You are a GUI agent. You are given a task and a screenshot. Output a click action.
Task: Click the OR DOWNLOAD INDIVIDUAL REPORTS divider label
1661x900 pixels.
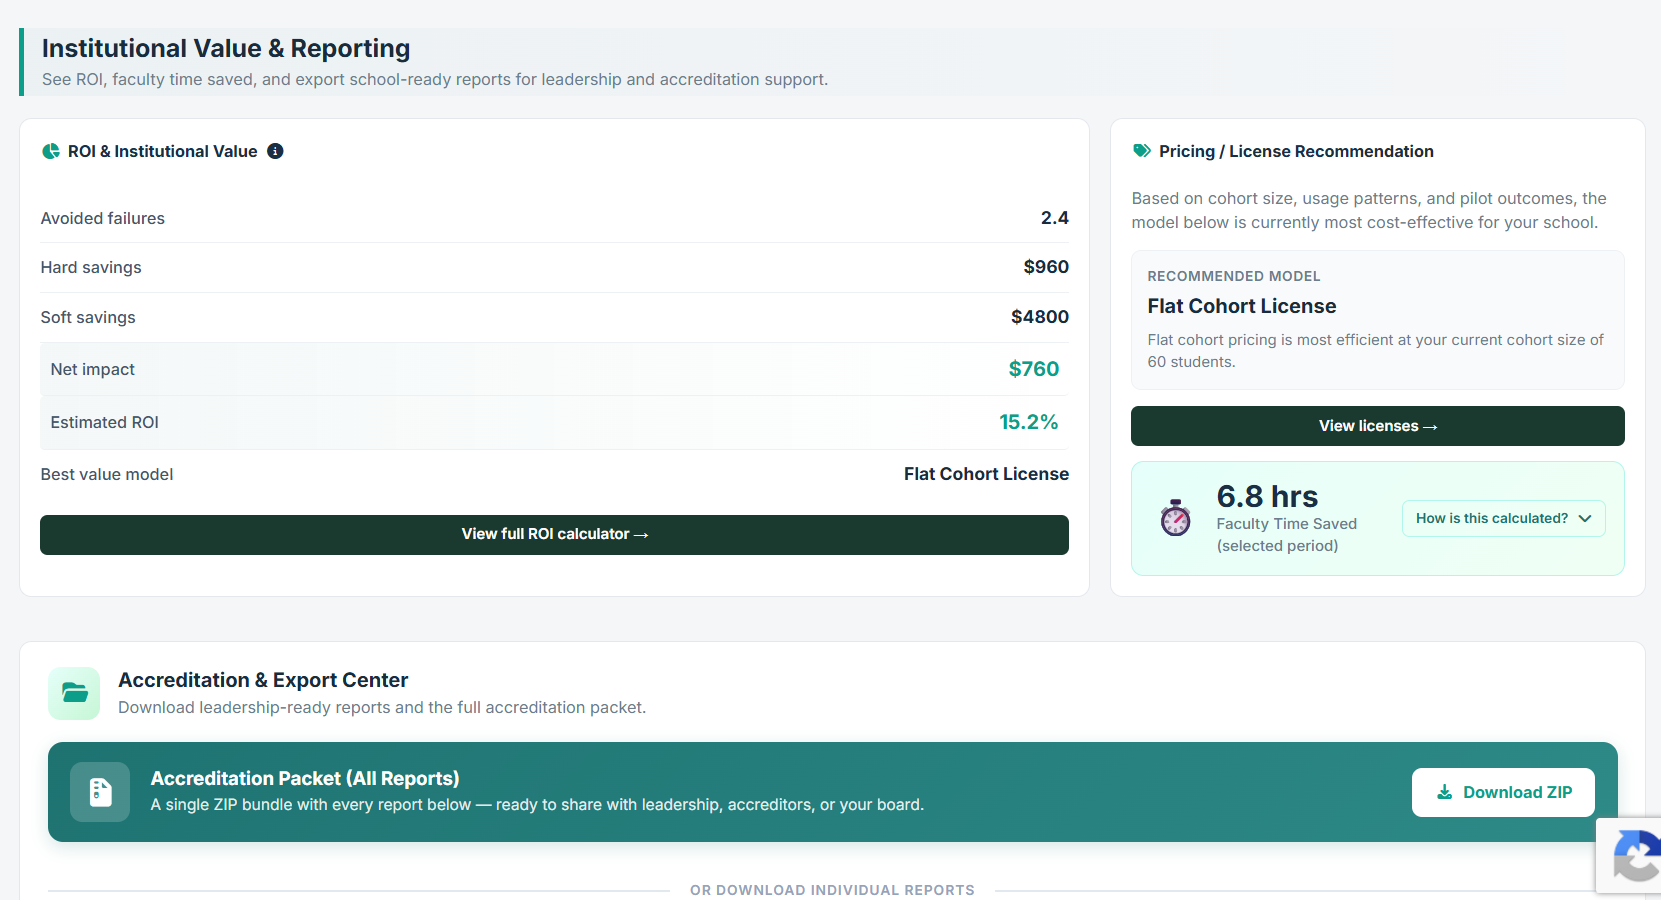tap(832, 890)
